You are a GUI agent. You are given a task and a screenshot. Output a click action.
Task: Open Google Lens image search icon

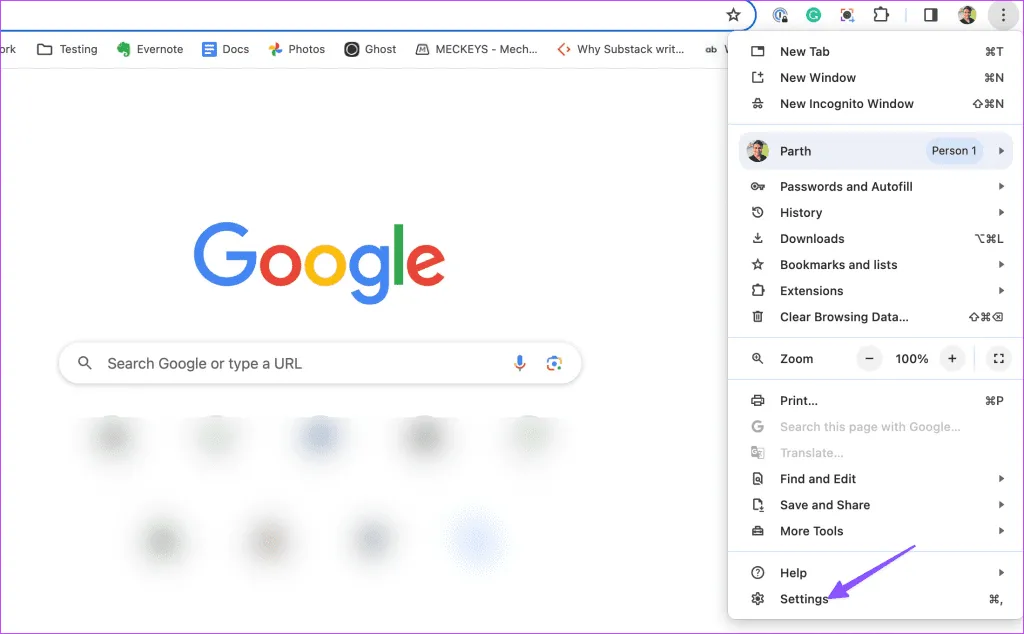pyautogui.click(x=554, y=363)
